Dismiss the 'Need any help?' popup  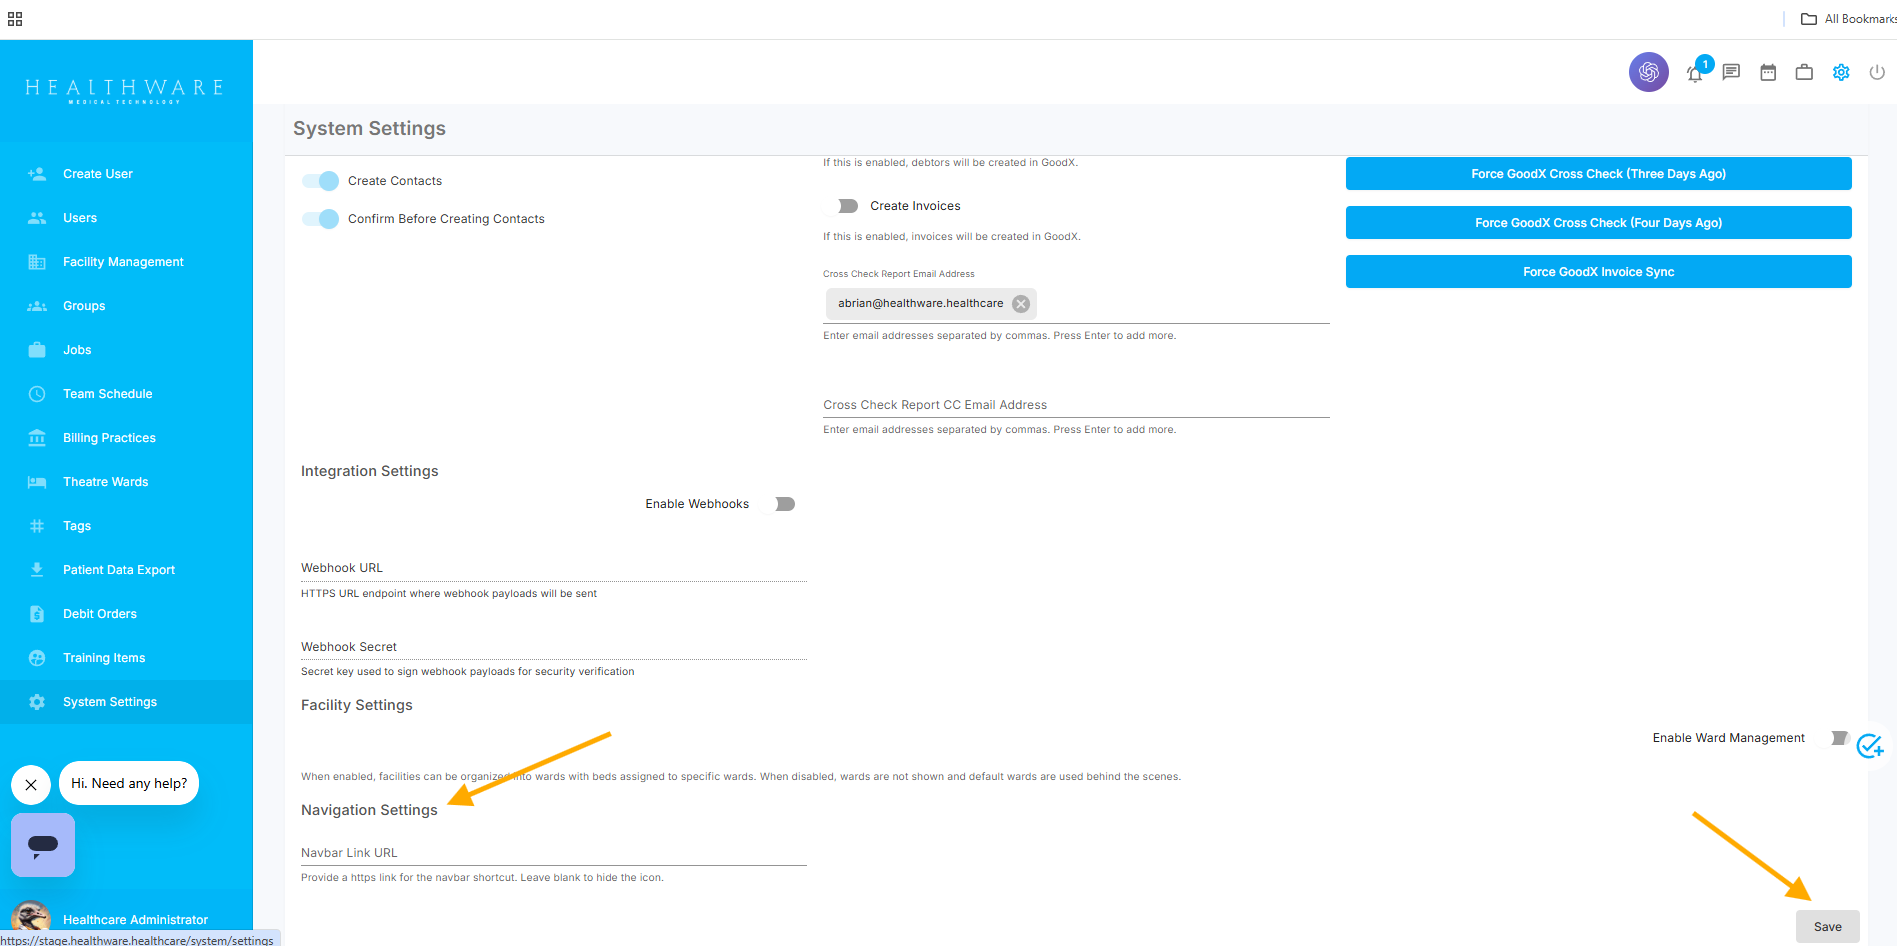[x=31, y=785]
